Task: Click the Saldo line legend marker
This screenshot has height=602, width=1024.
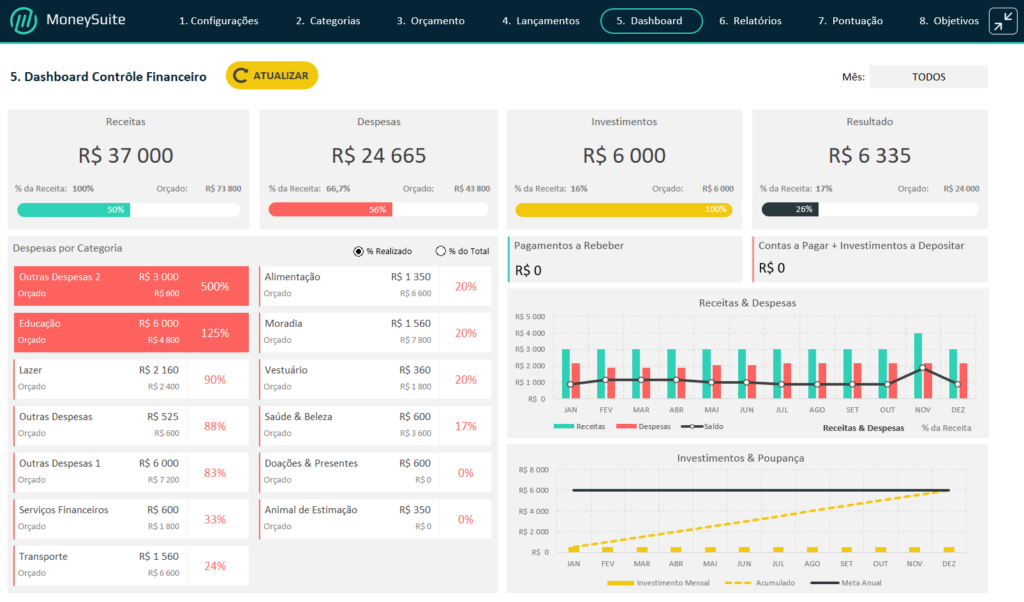Action: (x=690, y=427)
